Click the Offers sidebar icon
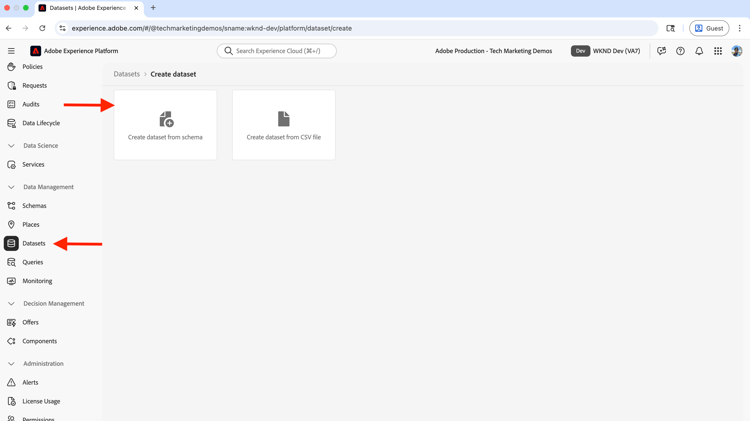Screen dimensions: 750x421 click(x=11, y=322)
